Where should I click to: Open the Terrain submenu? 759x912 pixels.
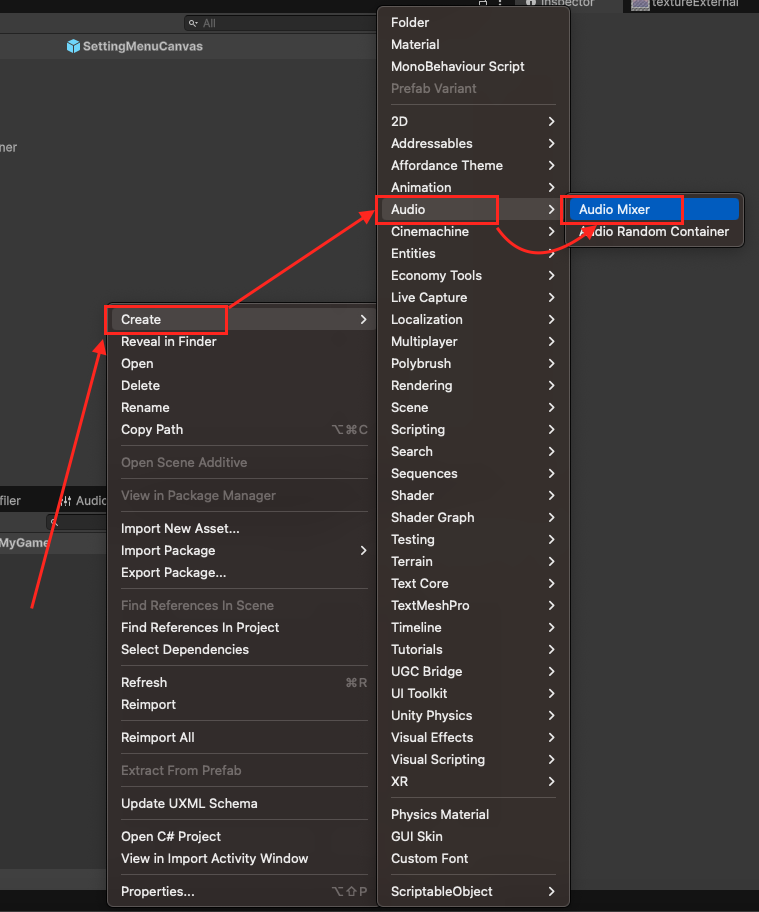[473, 562]
